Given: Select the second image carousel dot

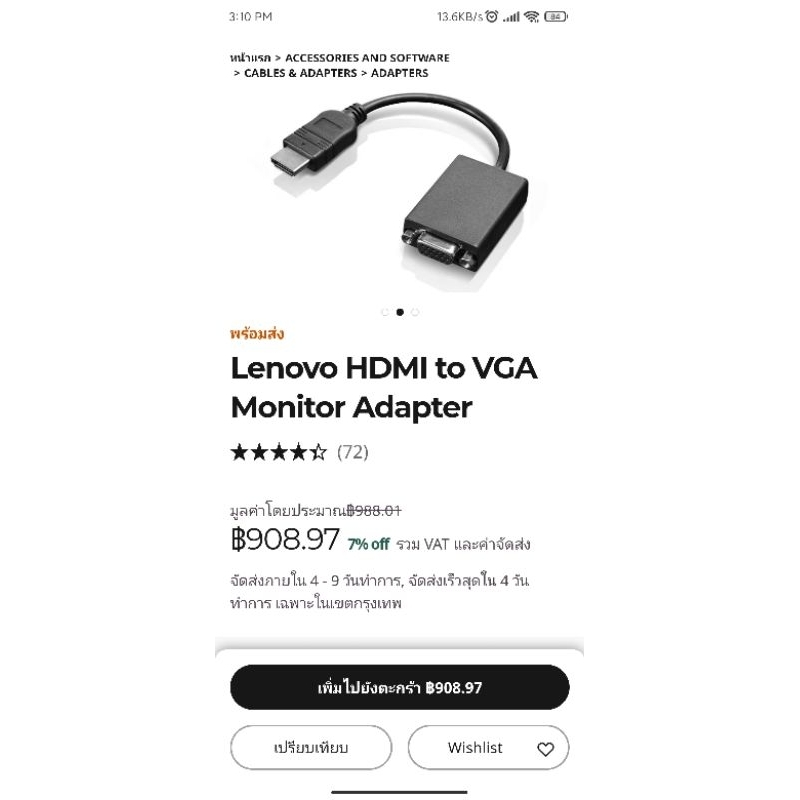Looking at the screenshot, I should [400, 312].
